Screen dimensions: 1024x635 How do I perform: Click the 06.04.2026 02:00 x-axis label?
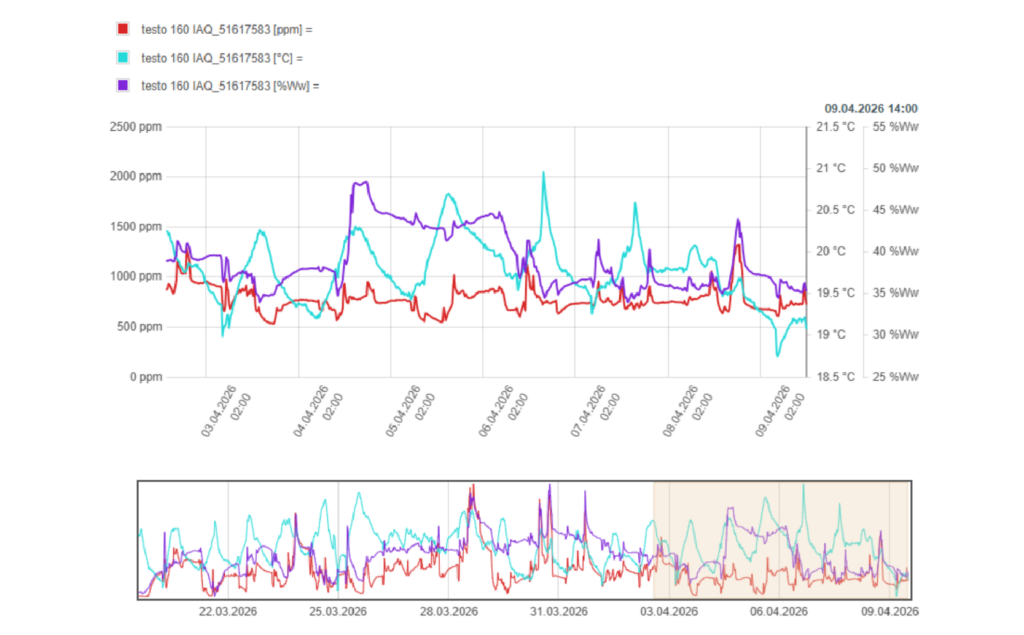pos(503,410)
